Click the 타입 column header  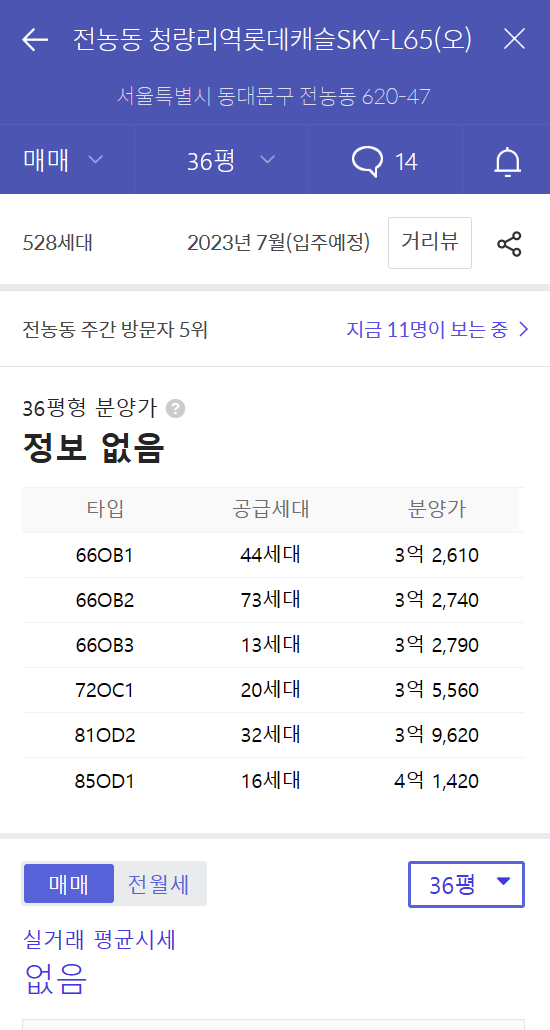(105, 510)
